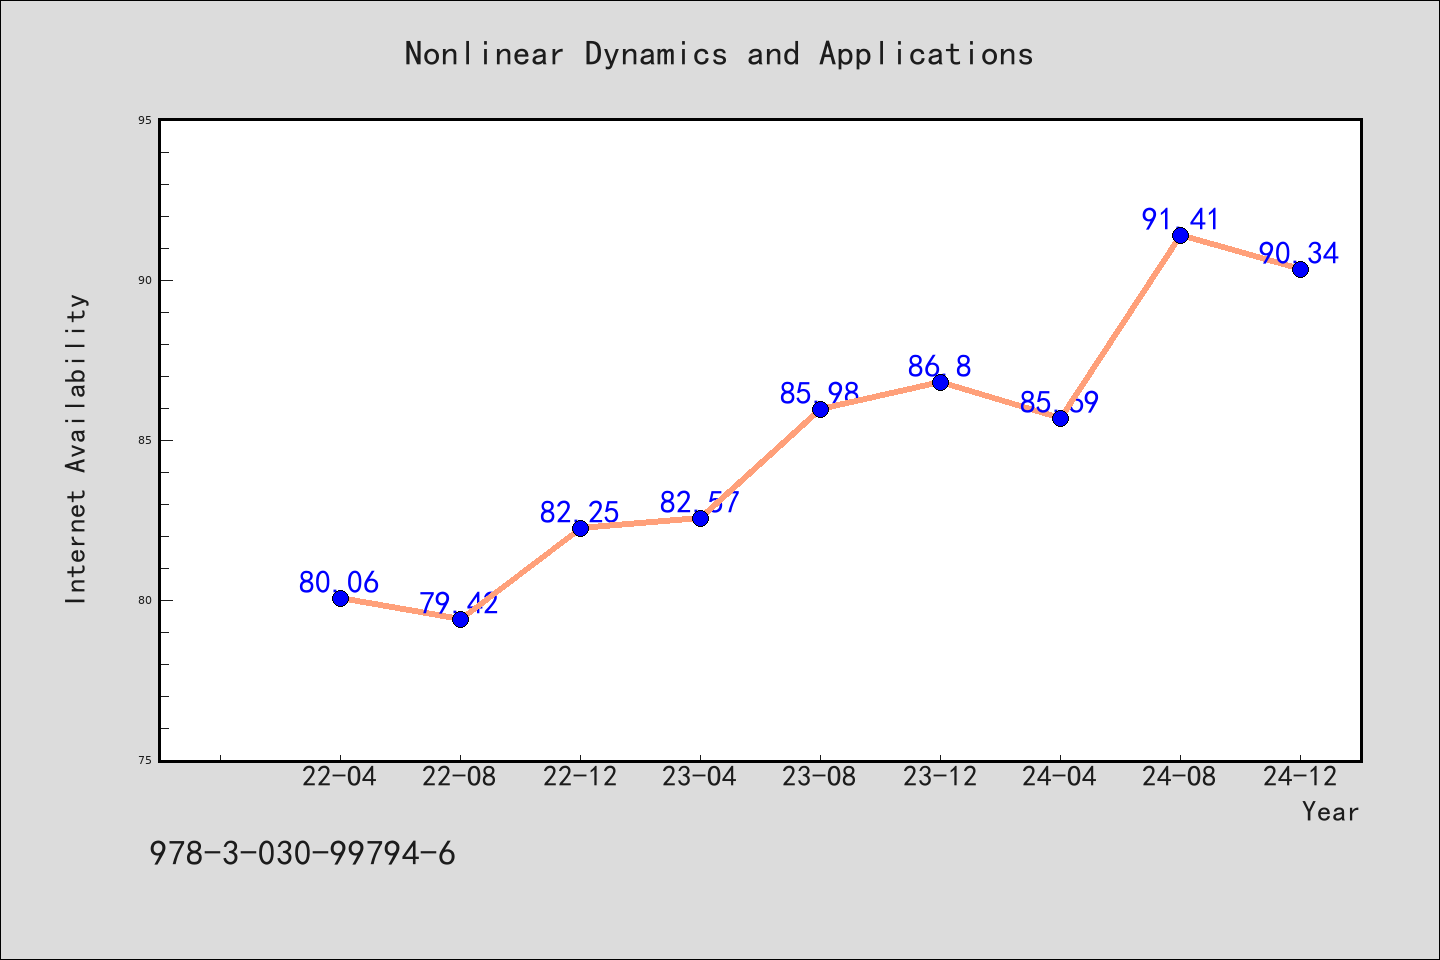The image size is (1440, 960).
Task: Pick the data point labeled 86.8
Action: tap(940, 382)
